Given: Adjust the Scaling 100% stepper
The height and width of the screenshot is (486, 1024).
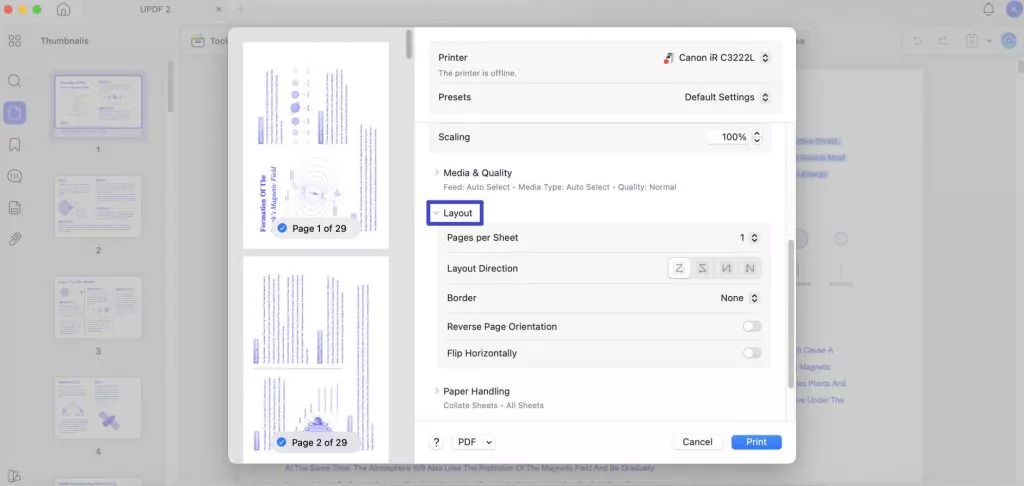Looking at the screenshot, I should click(757, 137).
